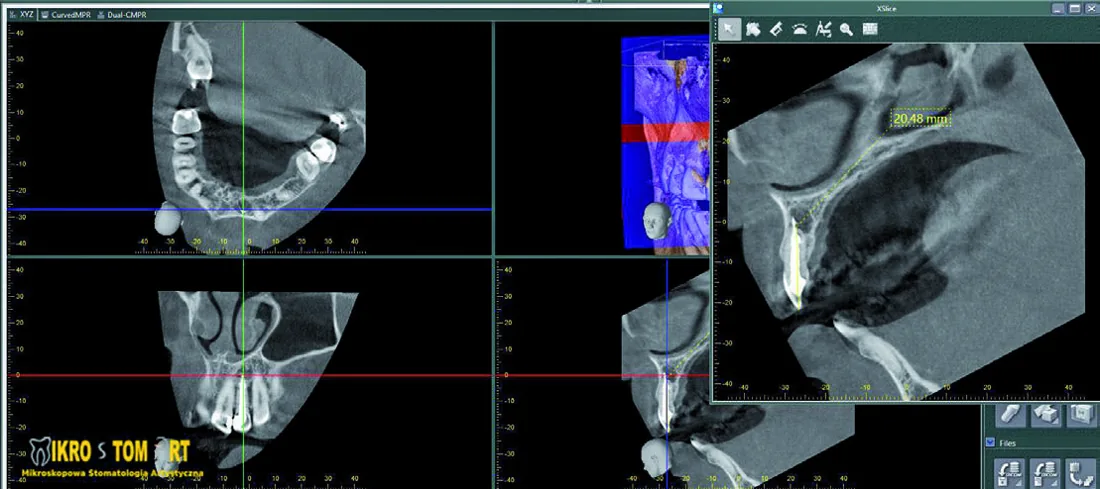This screenshot has height=489, width=1100.
Task: Click the cylinder tool icon above Files
Action: (1010, 415)
